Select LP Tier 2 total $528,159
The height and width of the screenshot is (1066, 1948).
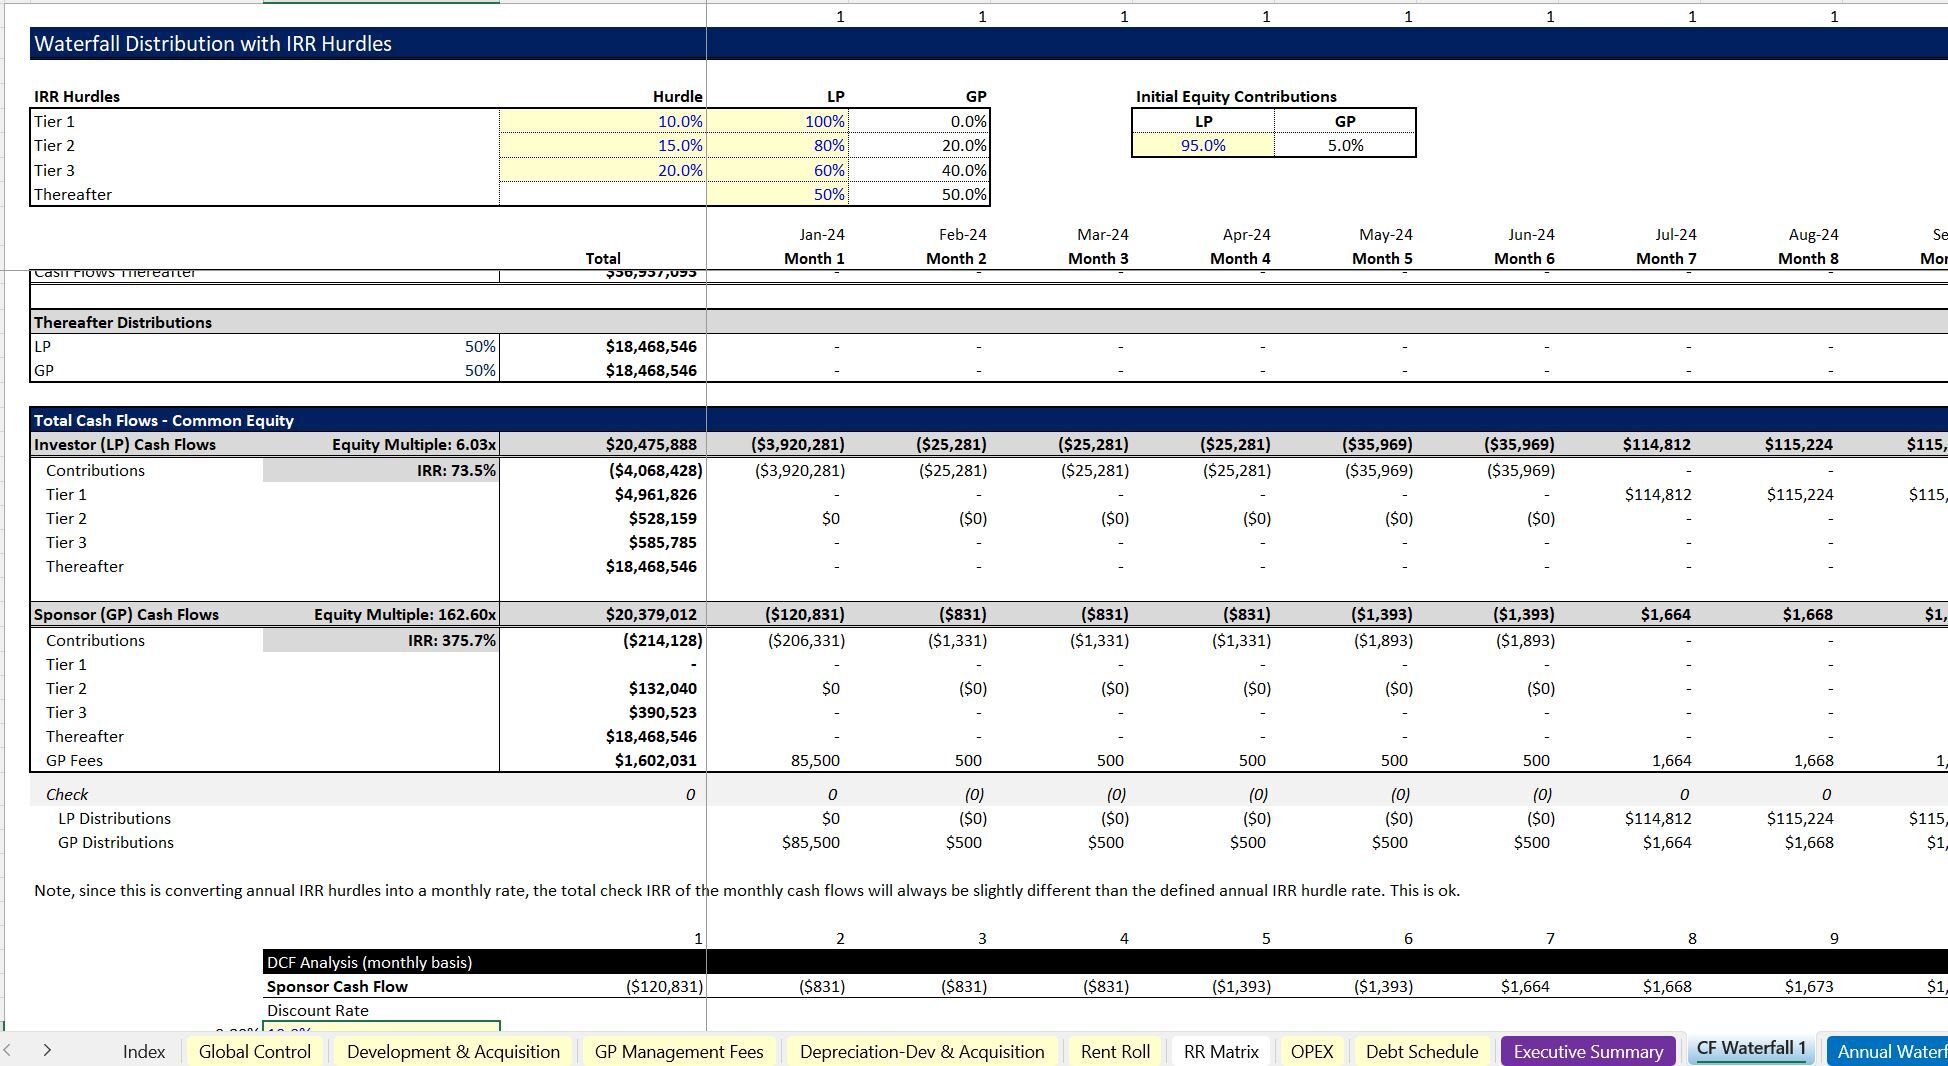coord(663,518)
